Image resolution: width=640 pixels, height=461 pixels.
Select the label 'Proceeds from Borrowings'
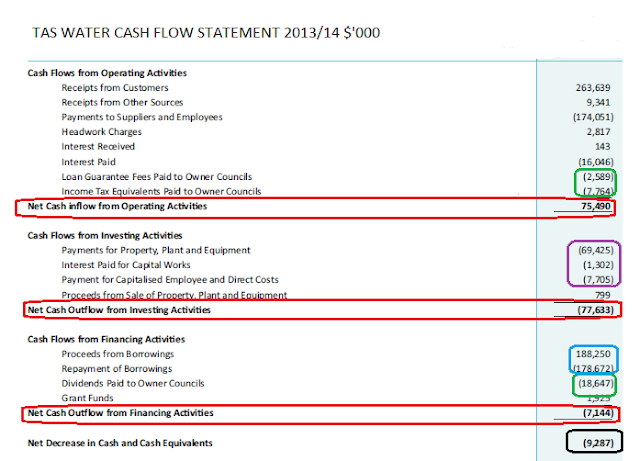tap(118, 354)
